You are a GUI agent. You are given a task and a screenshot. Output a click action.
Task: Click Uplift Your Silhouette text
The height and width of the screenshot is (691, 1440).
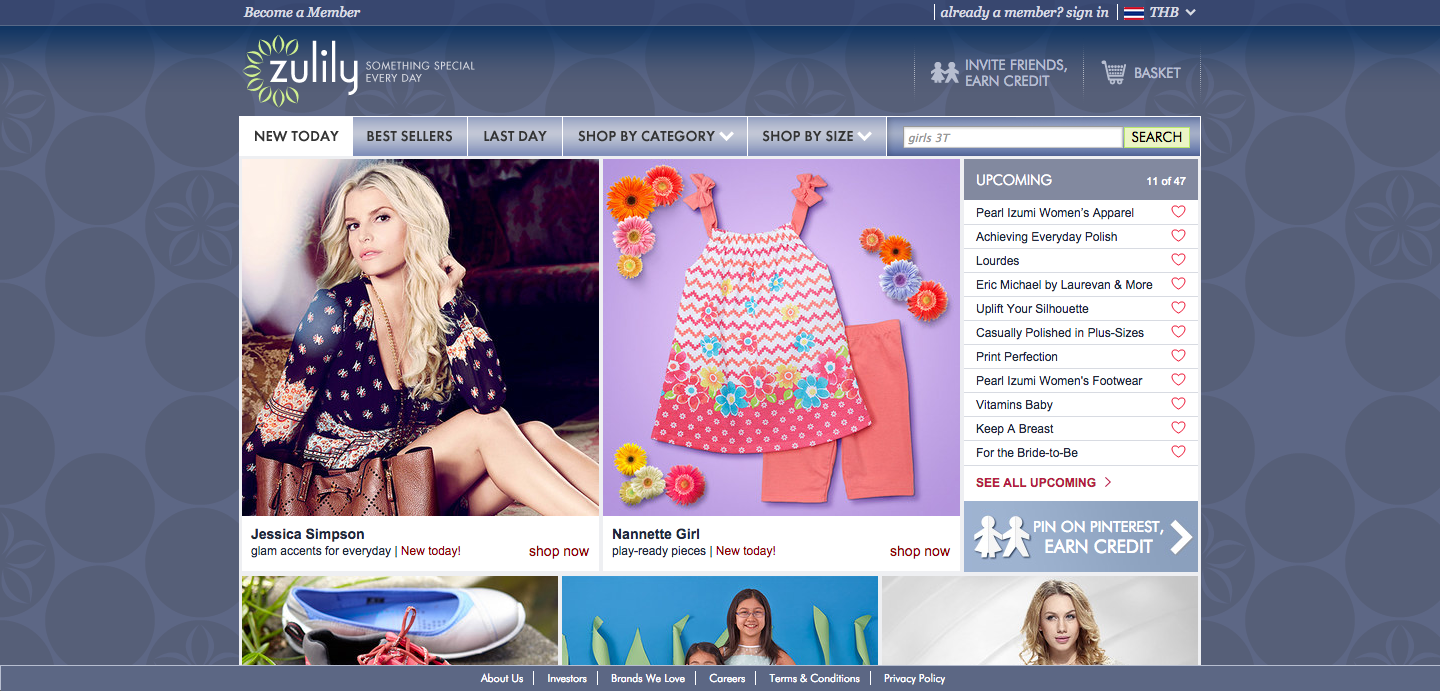pos(1032,309)
